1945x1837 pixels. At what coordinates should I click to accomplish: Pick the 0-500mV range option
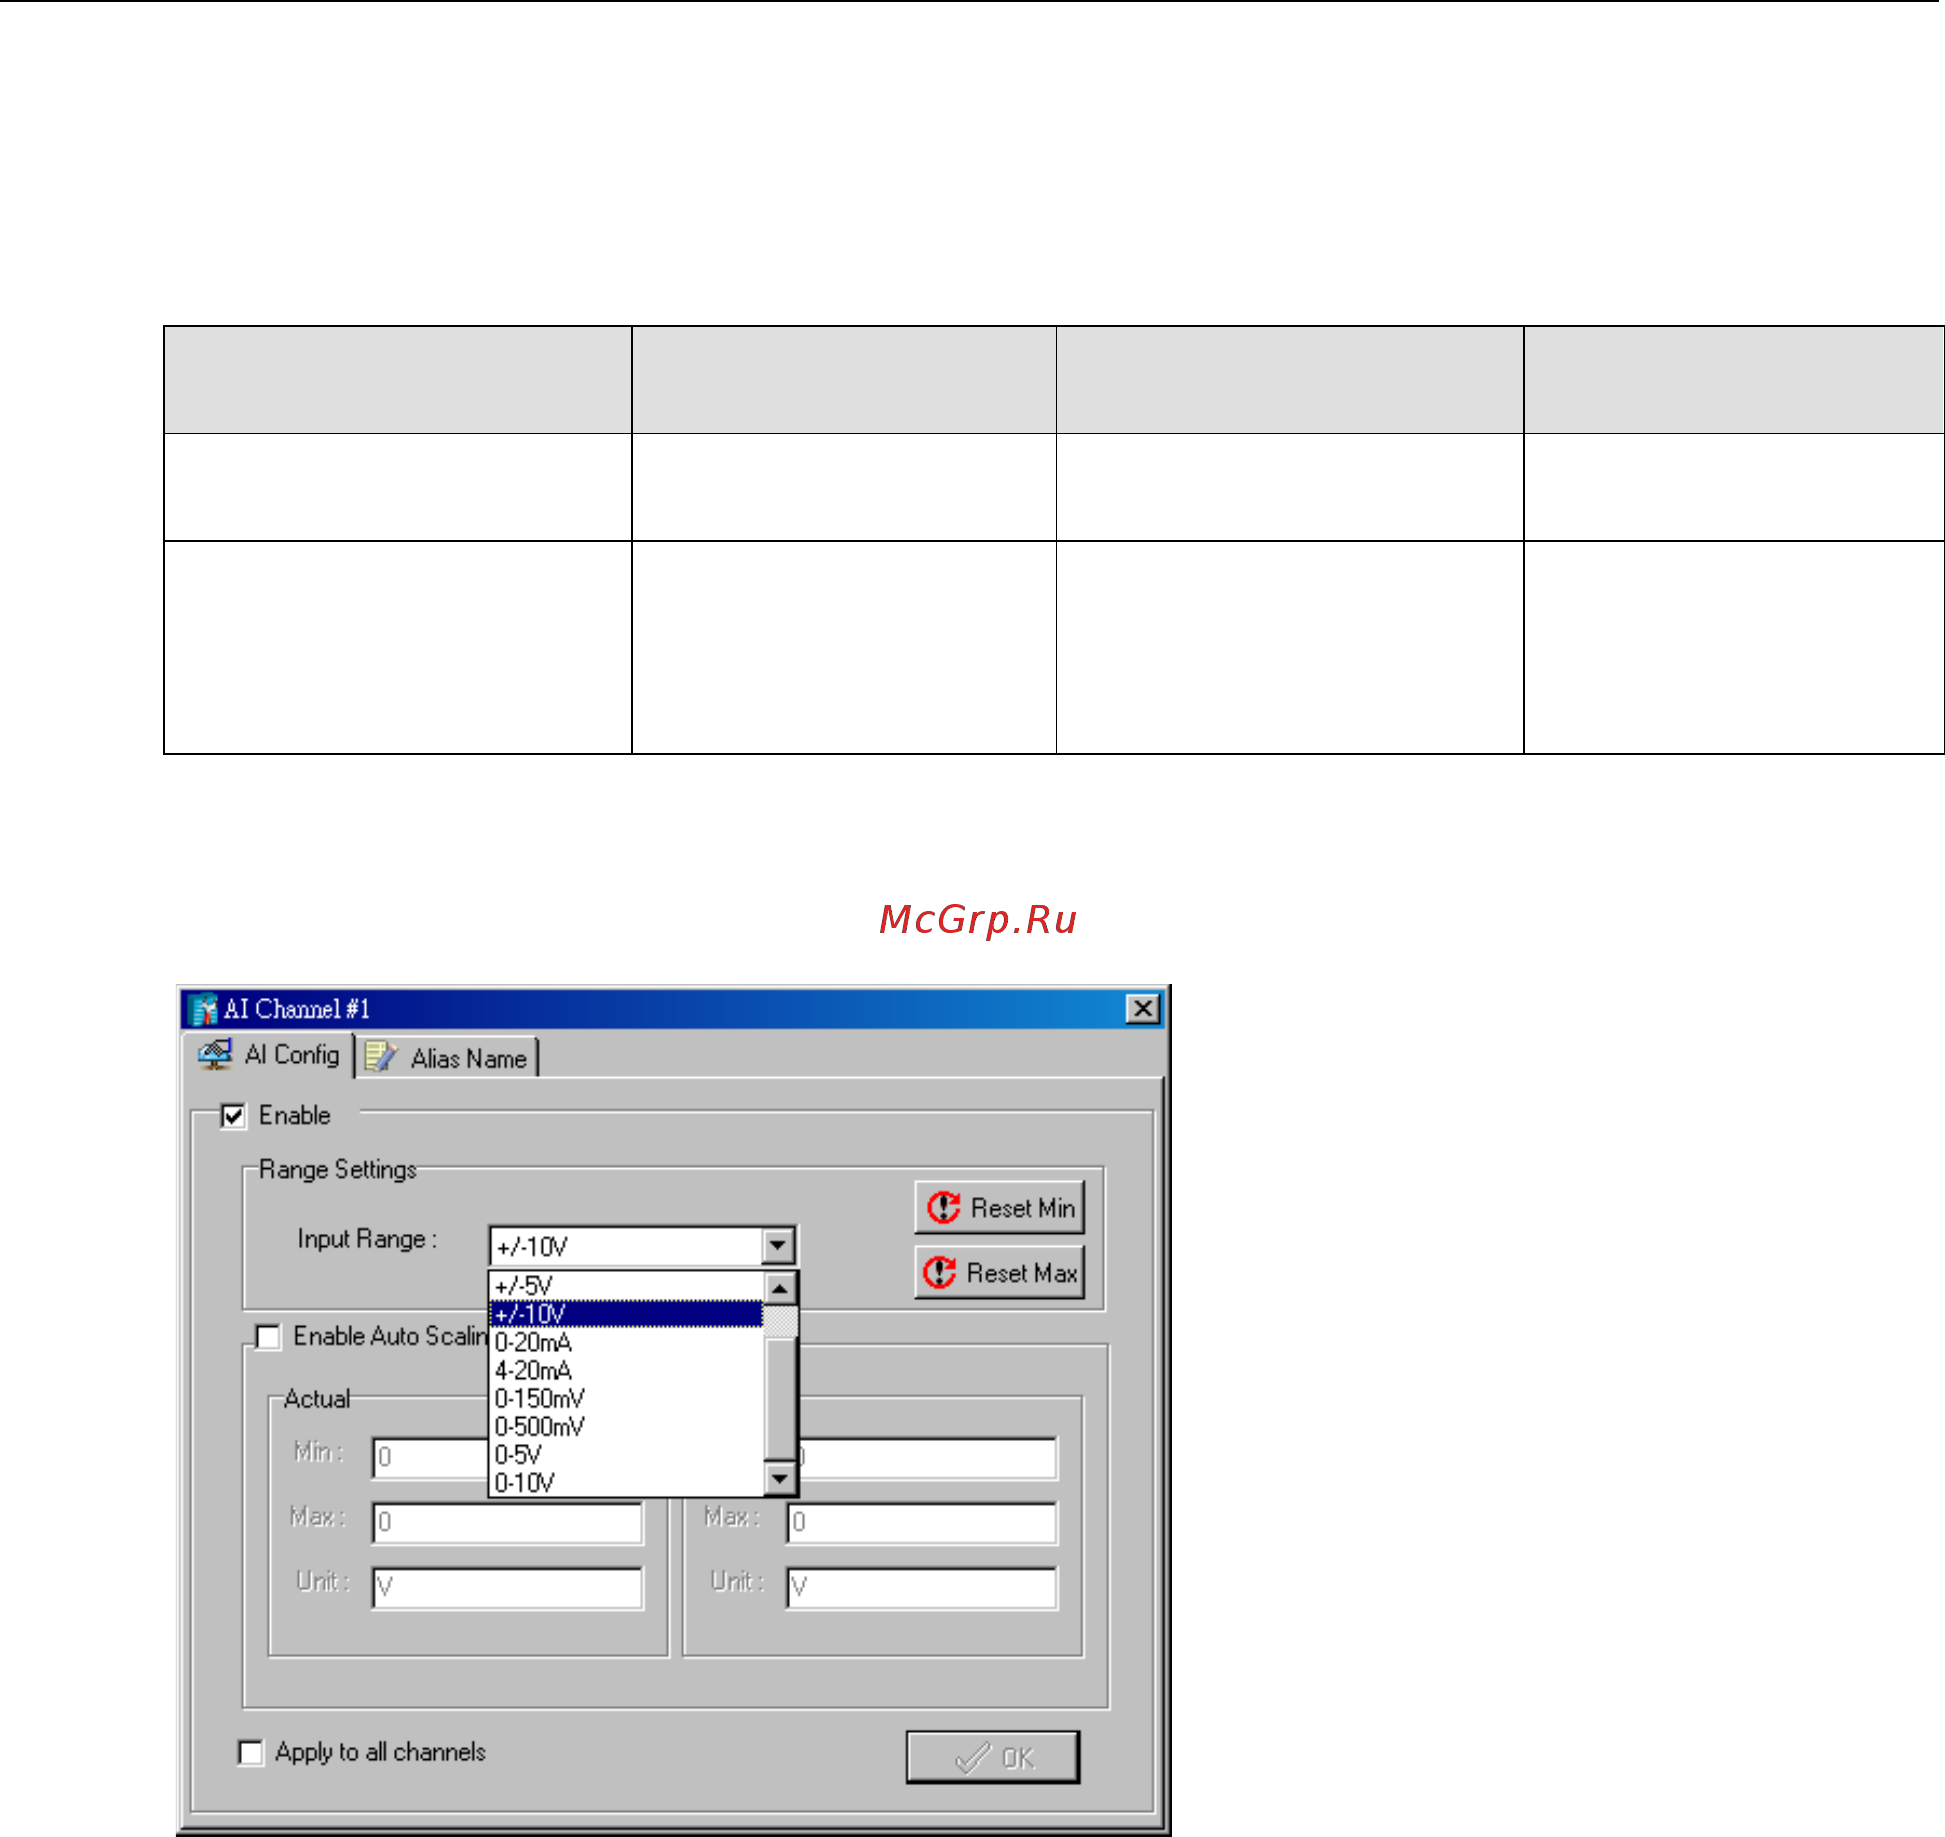(x=626, y=1427)
